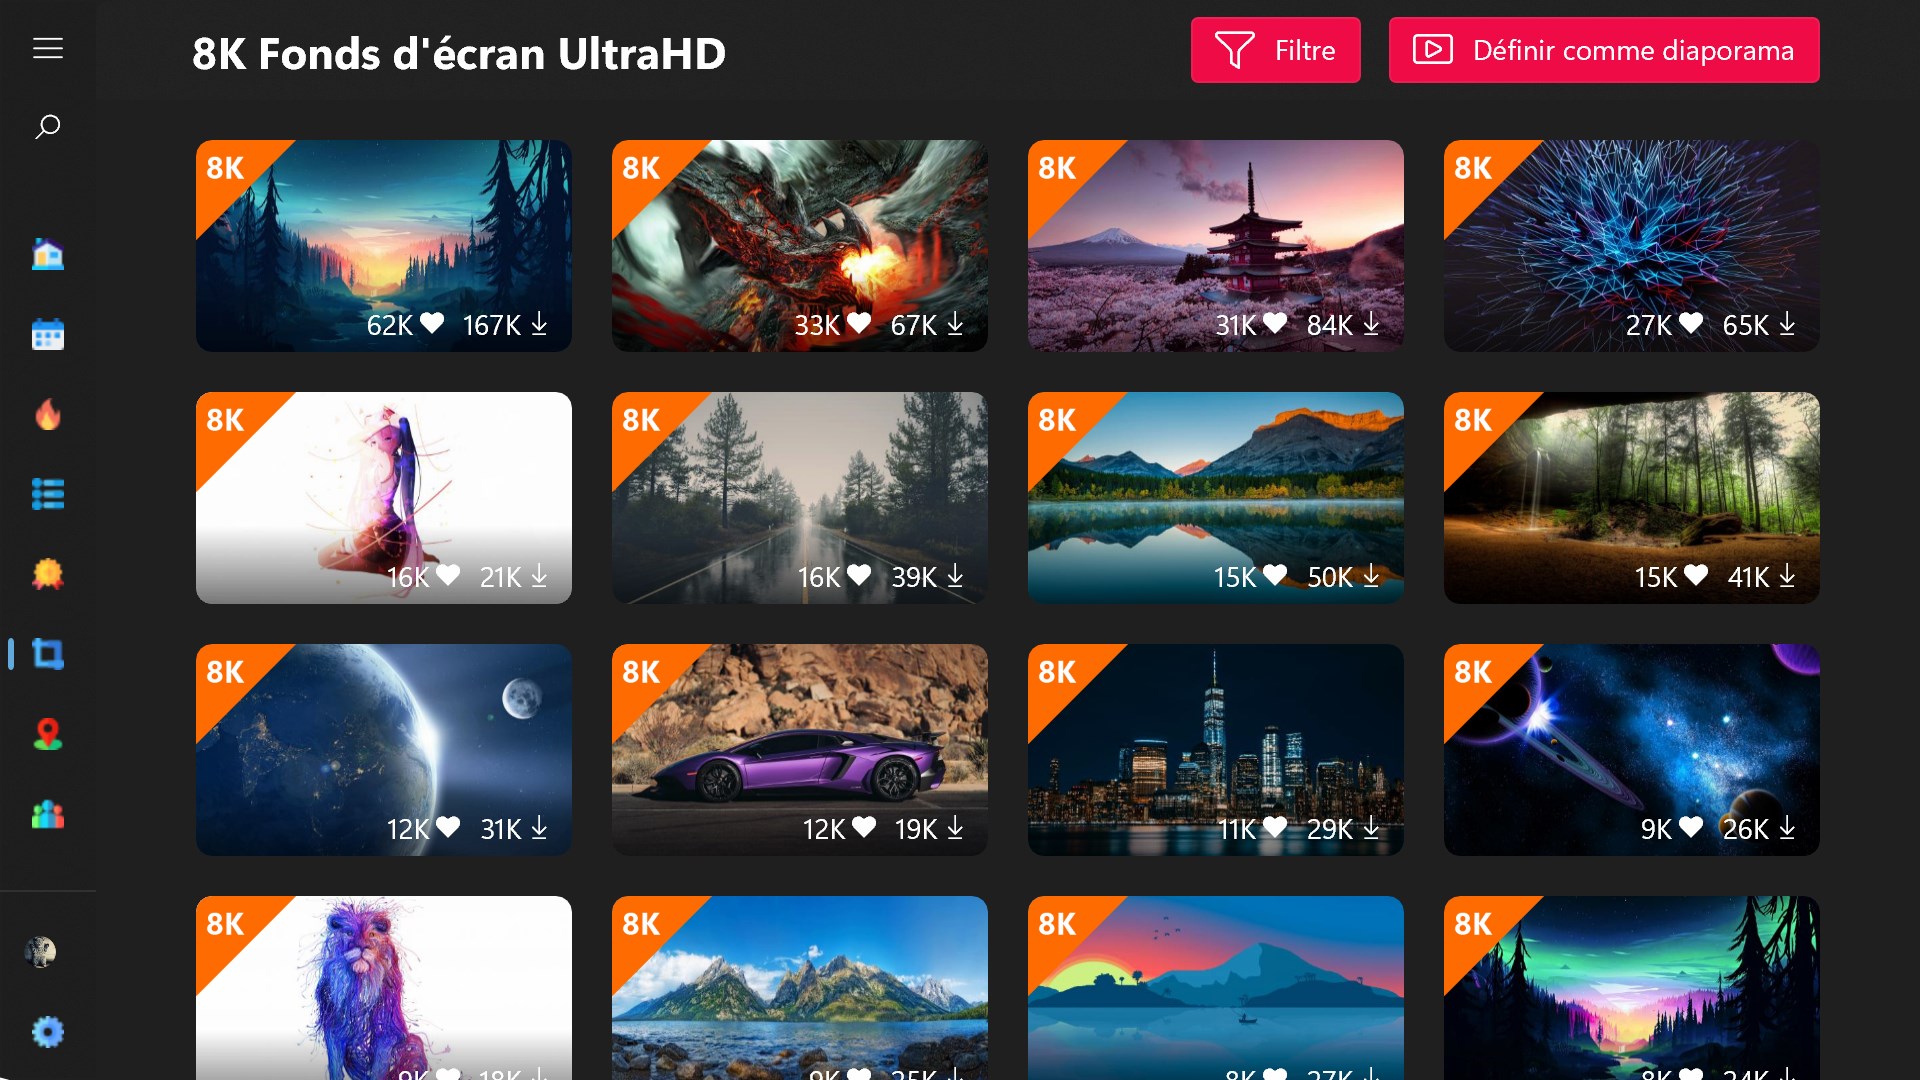This screenshot has width=1920, height=1080.
Task: Select the crop resolution icon in sidebar
Action: click(x=48, y=654)
